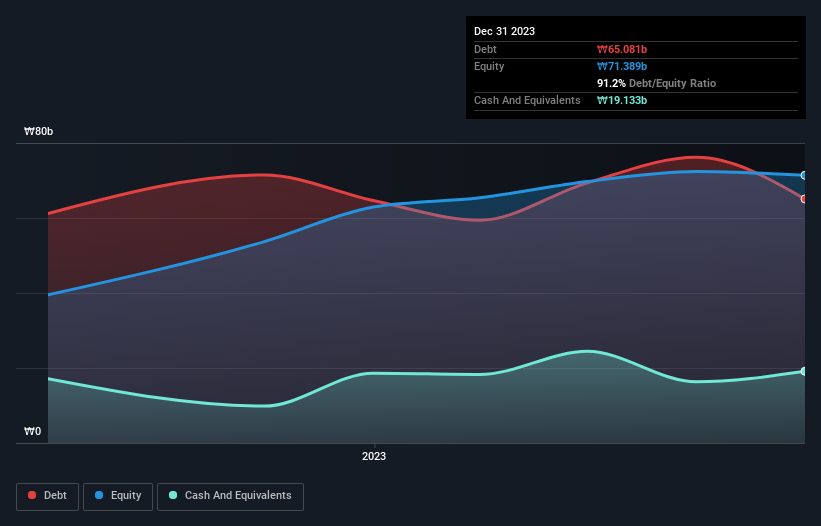Viewport: 821px width, 526px height.
Task: Select the Equity endpoint marker on the chart
Action: [x=804, y=175]
